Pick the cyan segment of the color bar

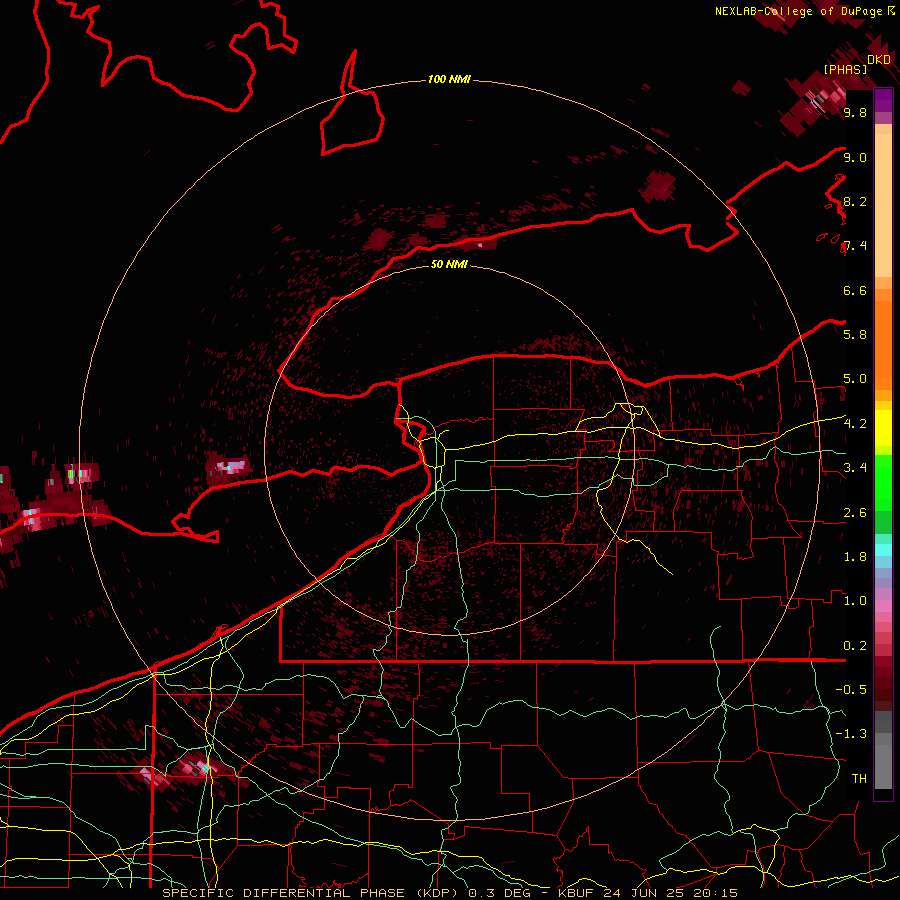pos(883,549)
